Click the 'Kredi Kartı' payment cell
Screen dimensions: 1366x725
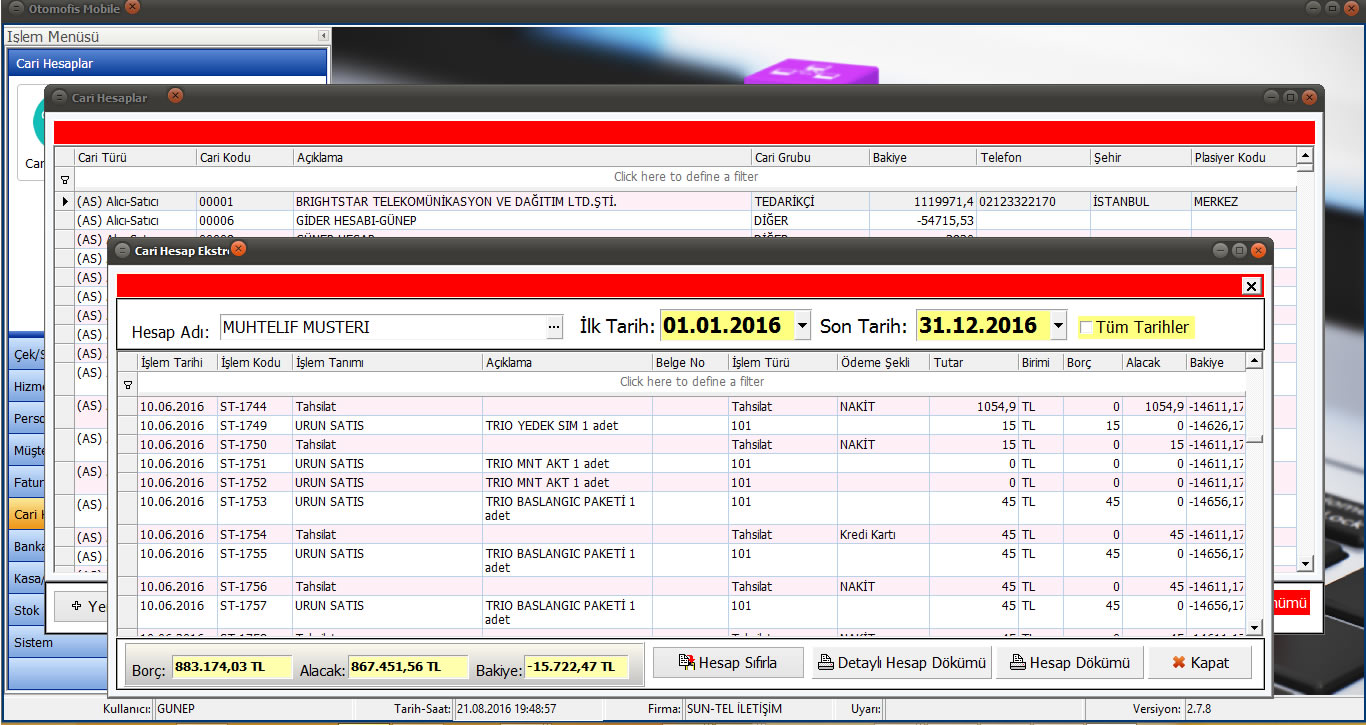(883, 535)
